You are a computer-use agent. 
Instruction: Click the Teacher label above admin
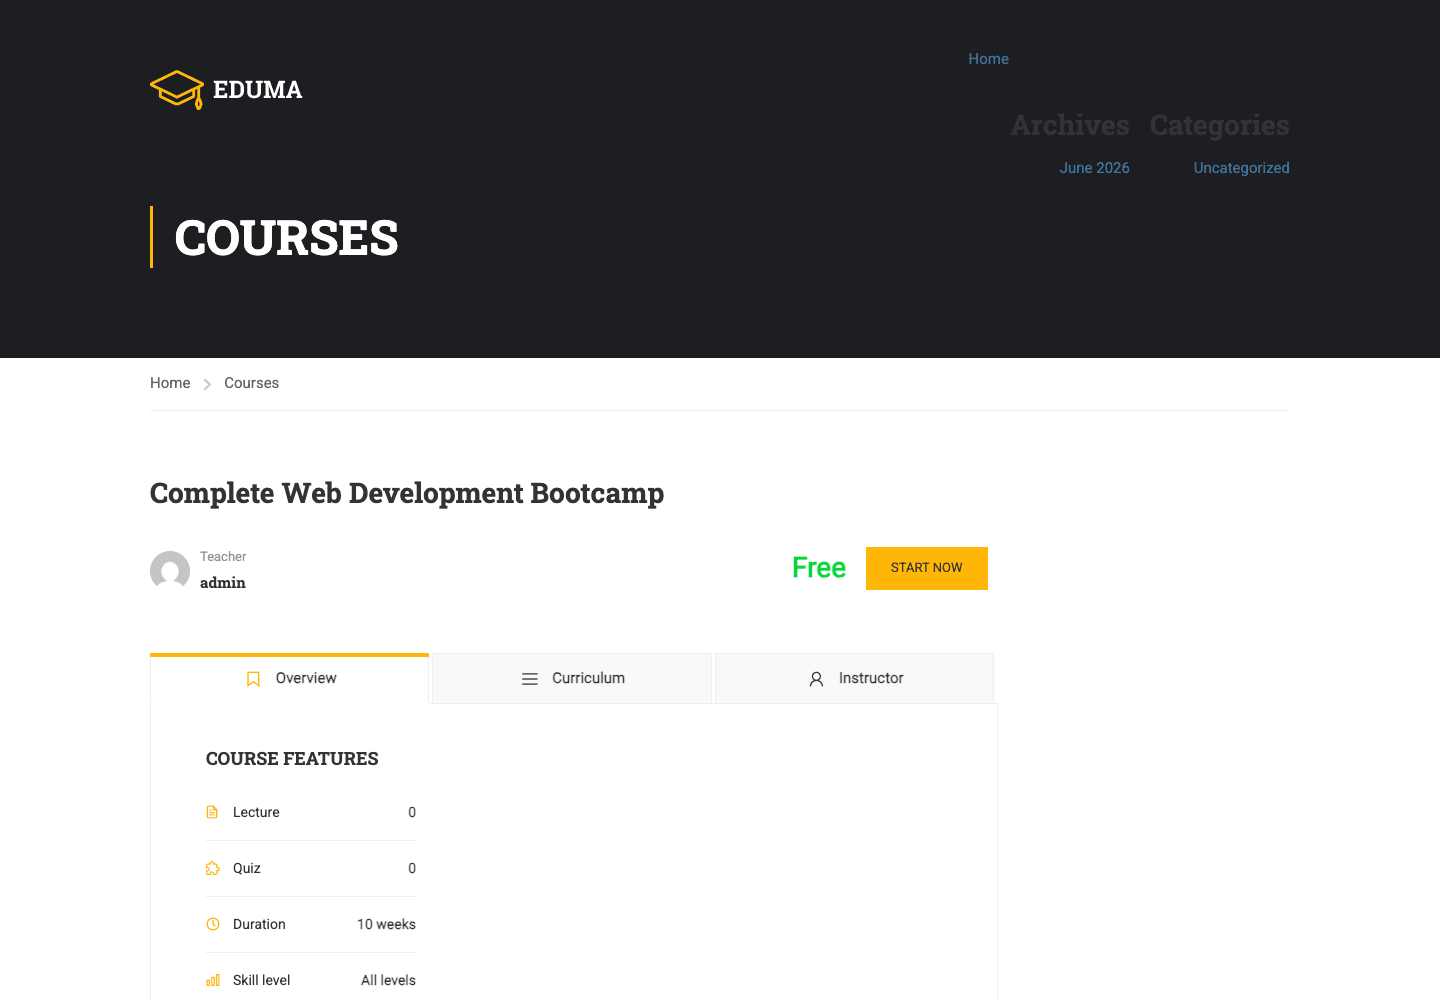click(x=223, y=557)
